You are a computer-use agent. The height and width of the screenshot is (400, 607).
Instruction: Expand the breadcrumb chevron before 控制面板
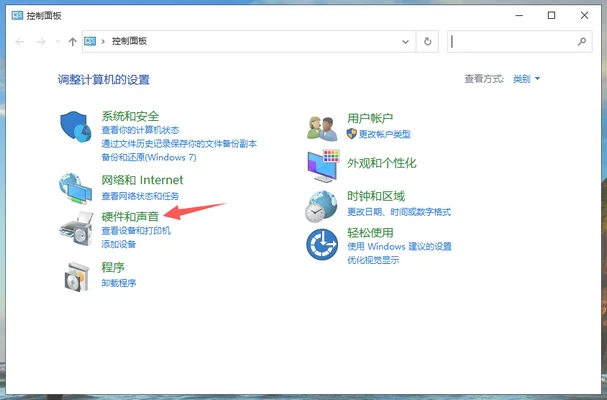pos(103,41)
